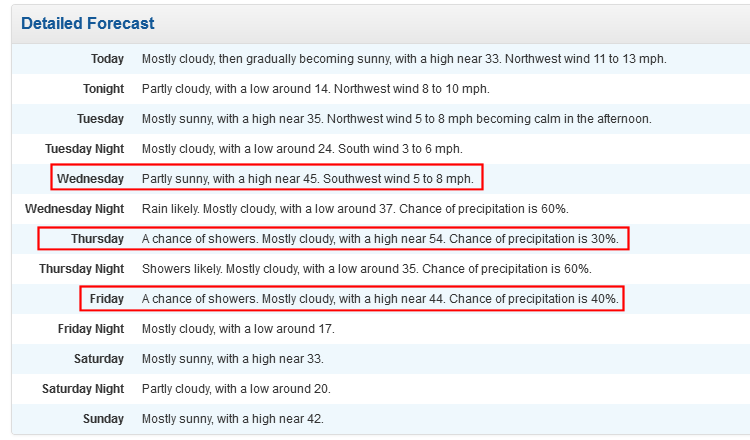This screenshot has height=440, width=750.
Task: Select the Tonight forecast row label
Action: [x=103, y=89]
